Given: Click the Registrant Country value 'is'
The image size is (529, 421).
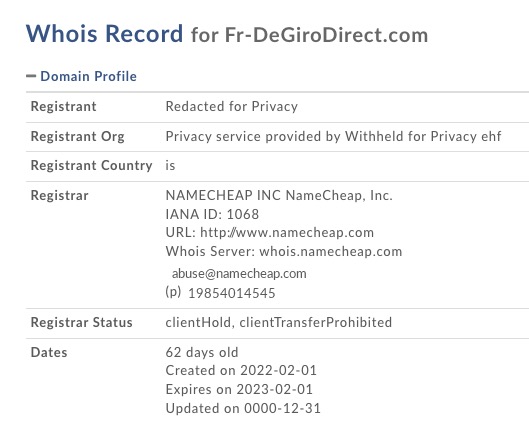Looking at the screenshot, I should (170, 165).
